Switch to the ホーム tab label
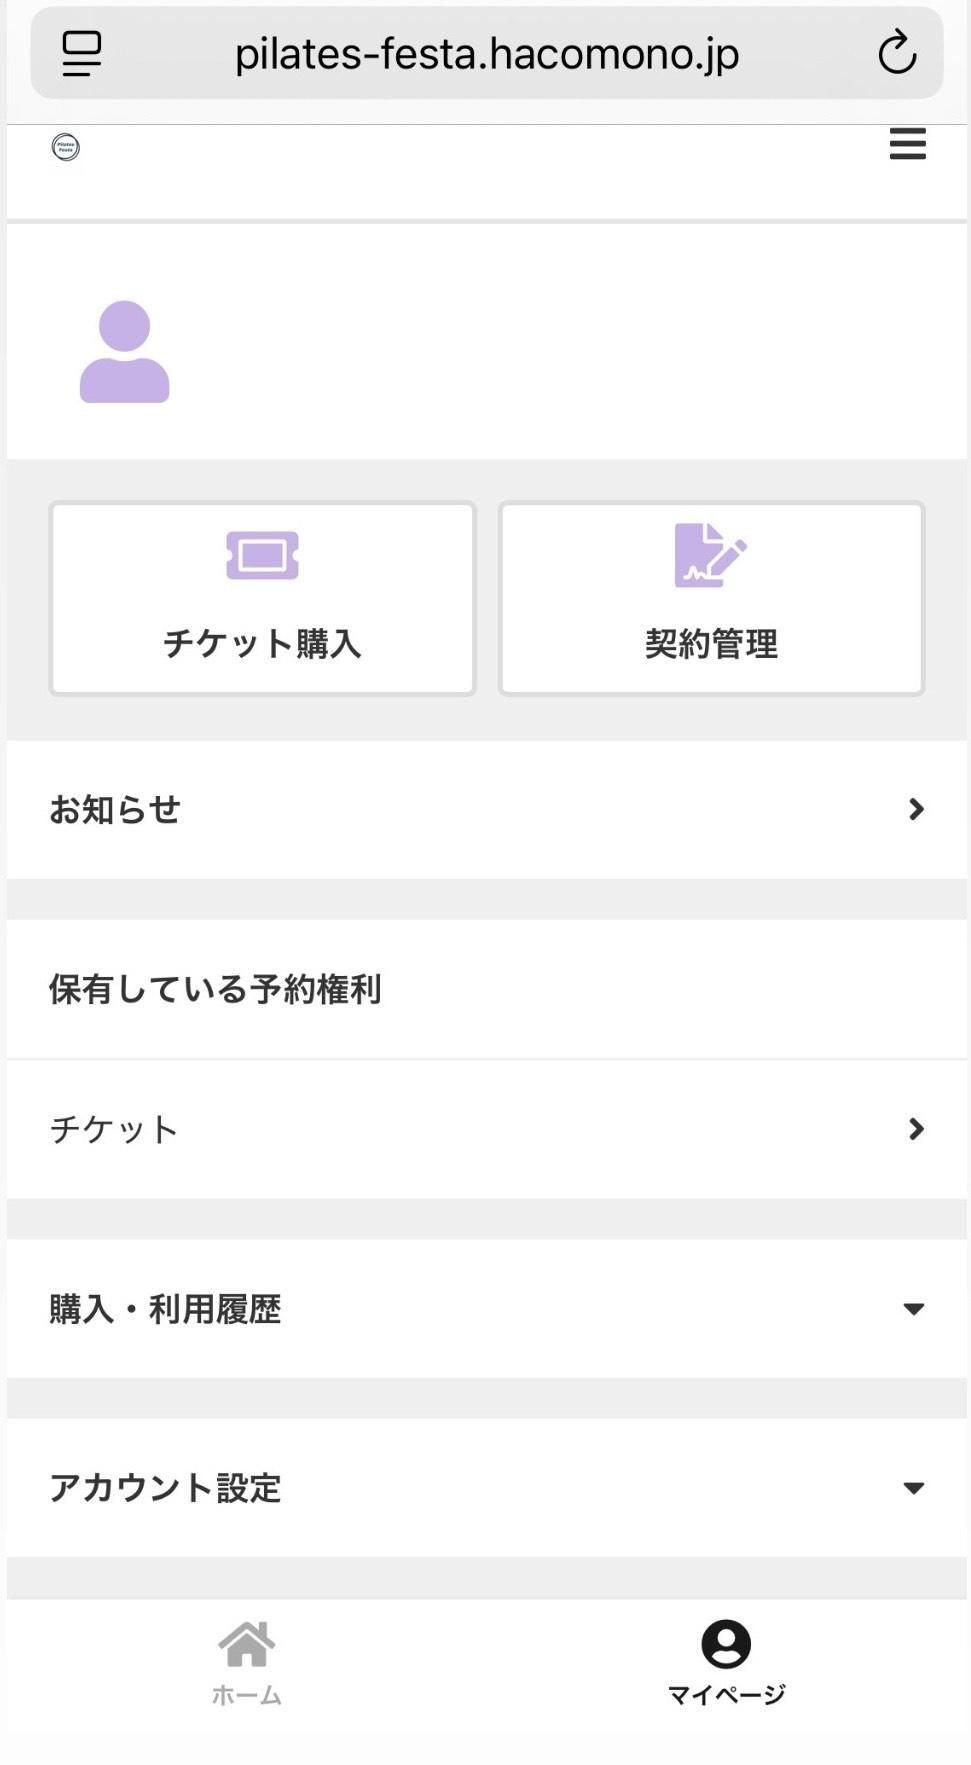The image size is (971, 1765). click(246, 1695)
